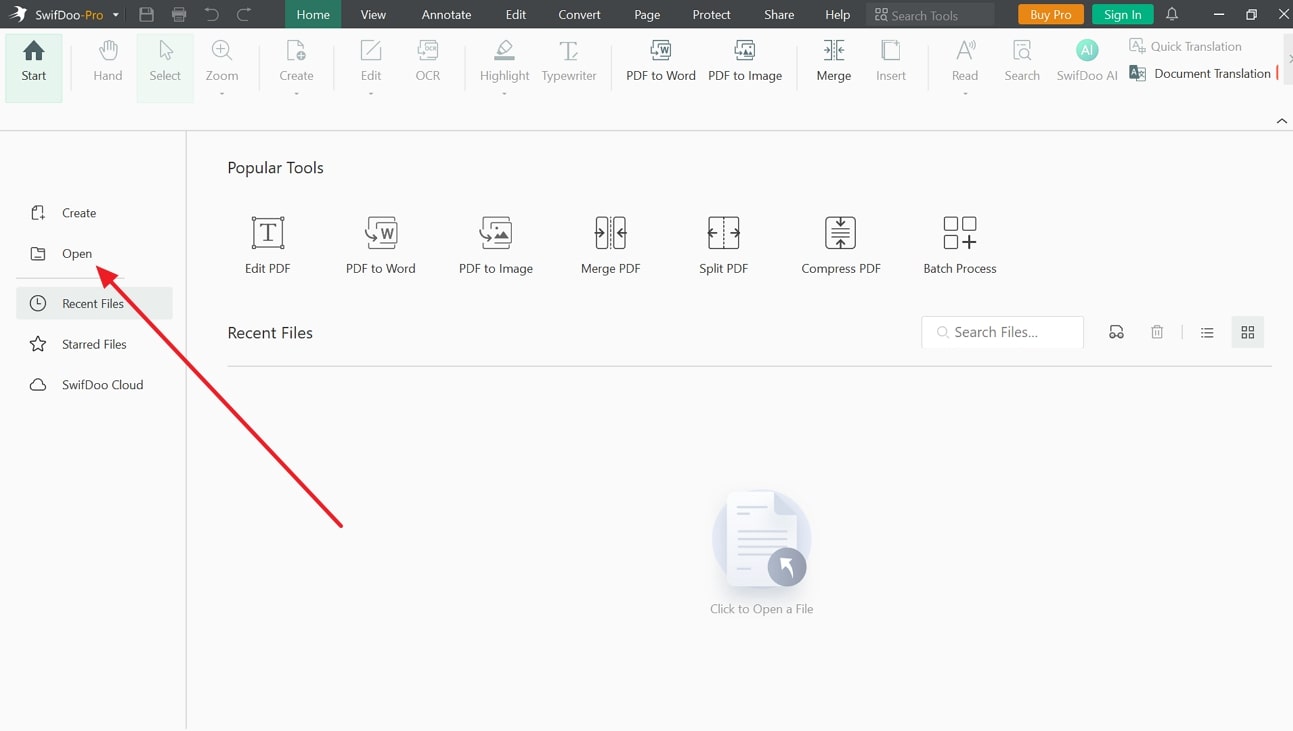Open the Page tab
1293x731 pixels.
pos(647,15)
